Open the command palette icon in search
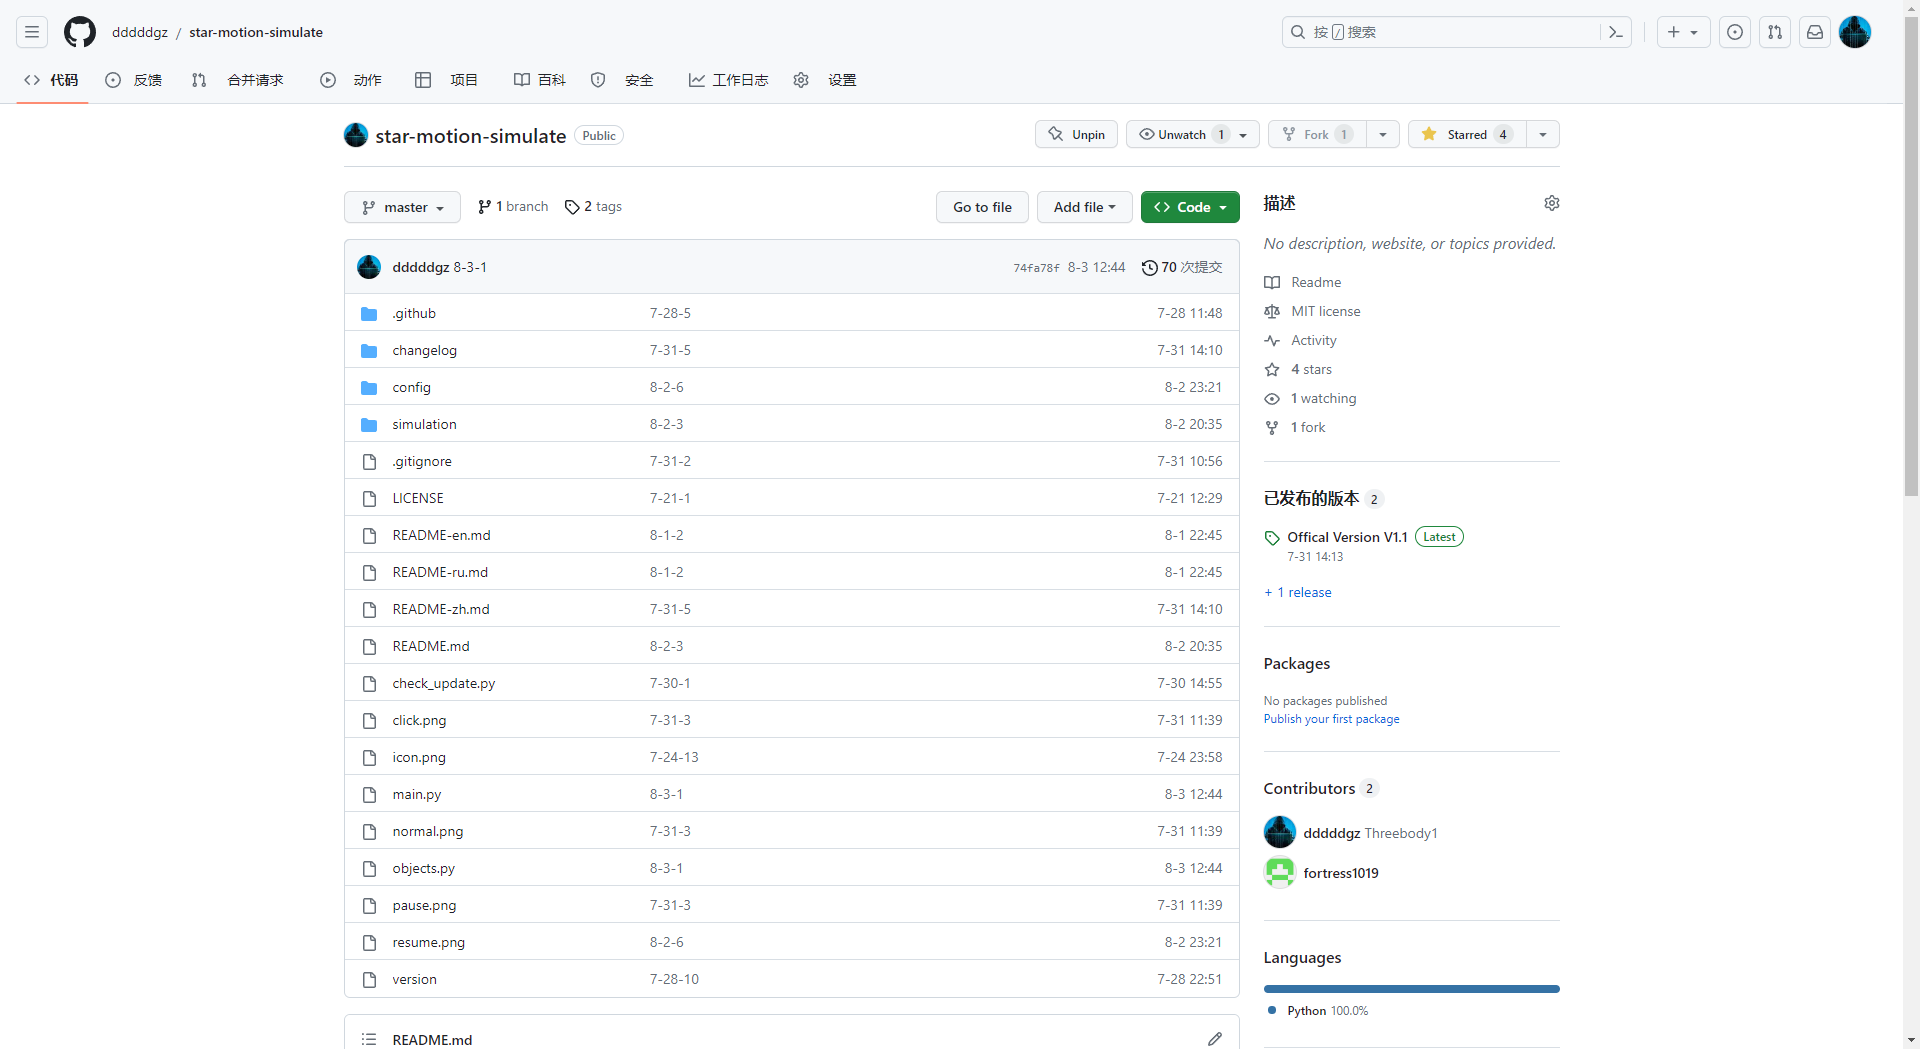The width and height of the screenshot is (1920, 1049). pos(1615,32)
